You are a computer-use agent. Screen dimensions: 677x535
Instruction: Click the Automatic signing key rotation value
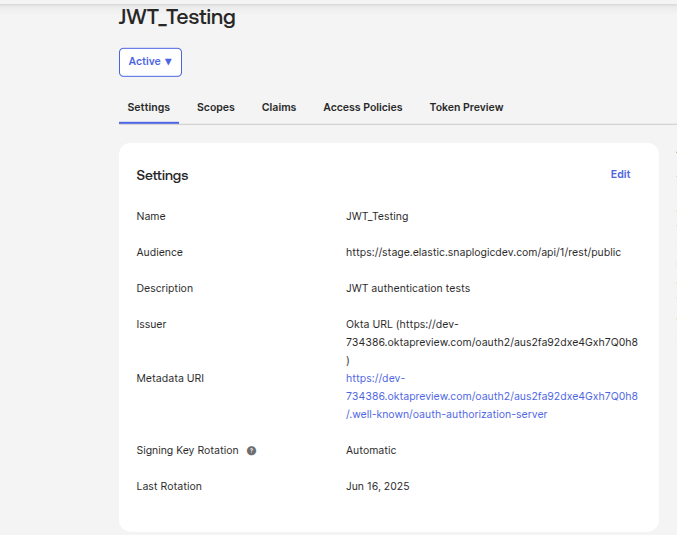point(371,450)
